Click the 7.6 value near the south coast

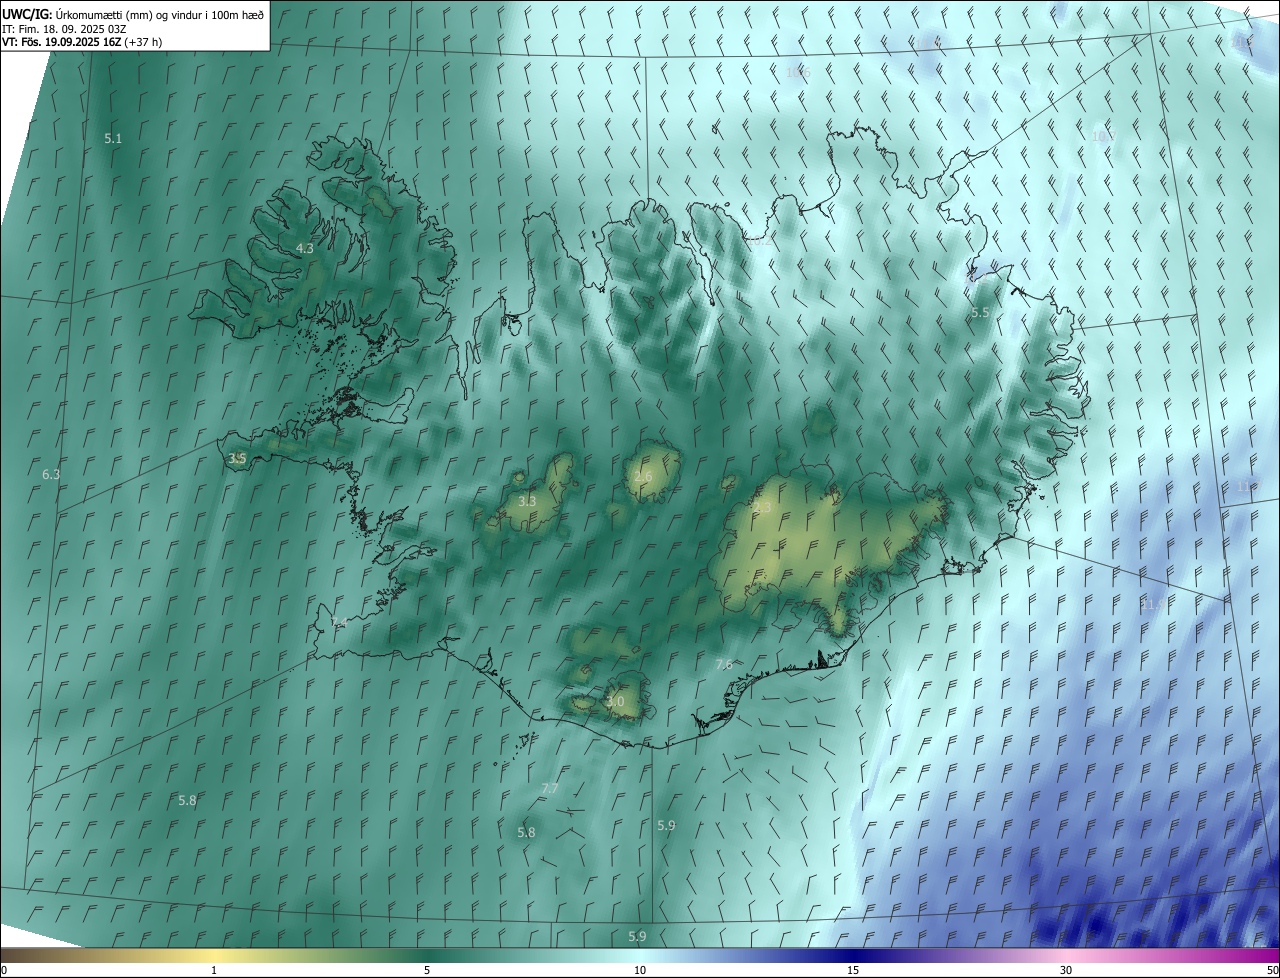click(724, 664)
